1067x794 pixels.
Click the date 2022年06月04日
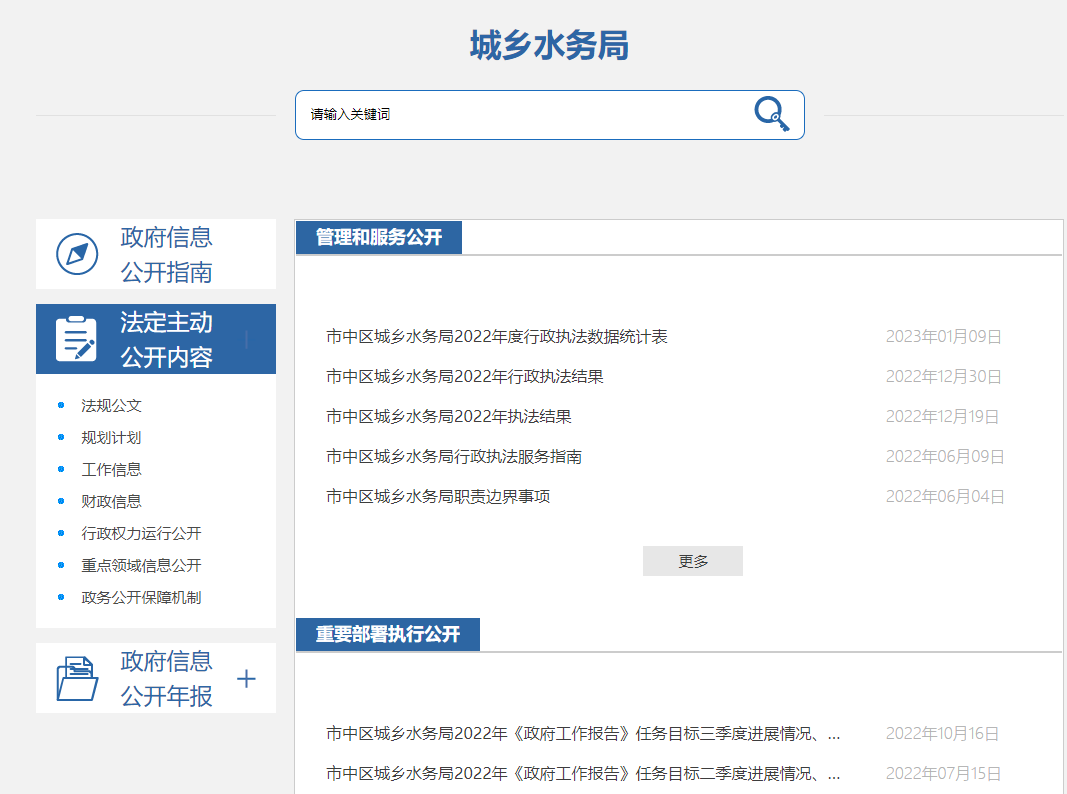pyautogui.click(x=945, y=497)
